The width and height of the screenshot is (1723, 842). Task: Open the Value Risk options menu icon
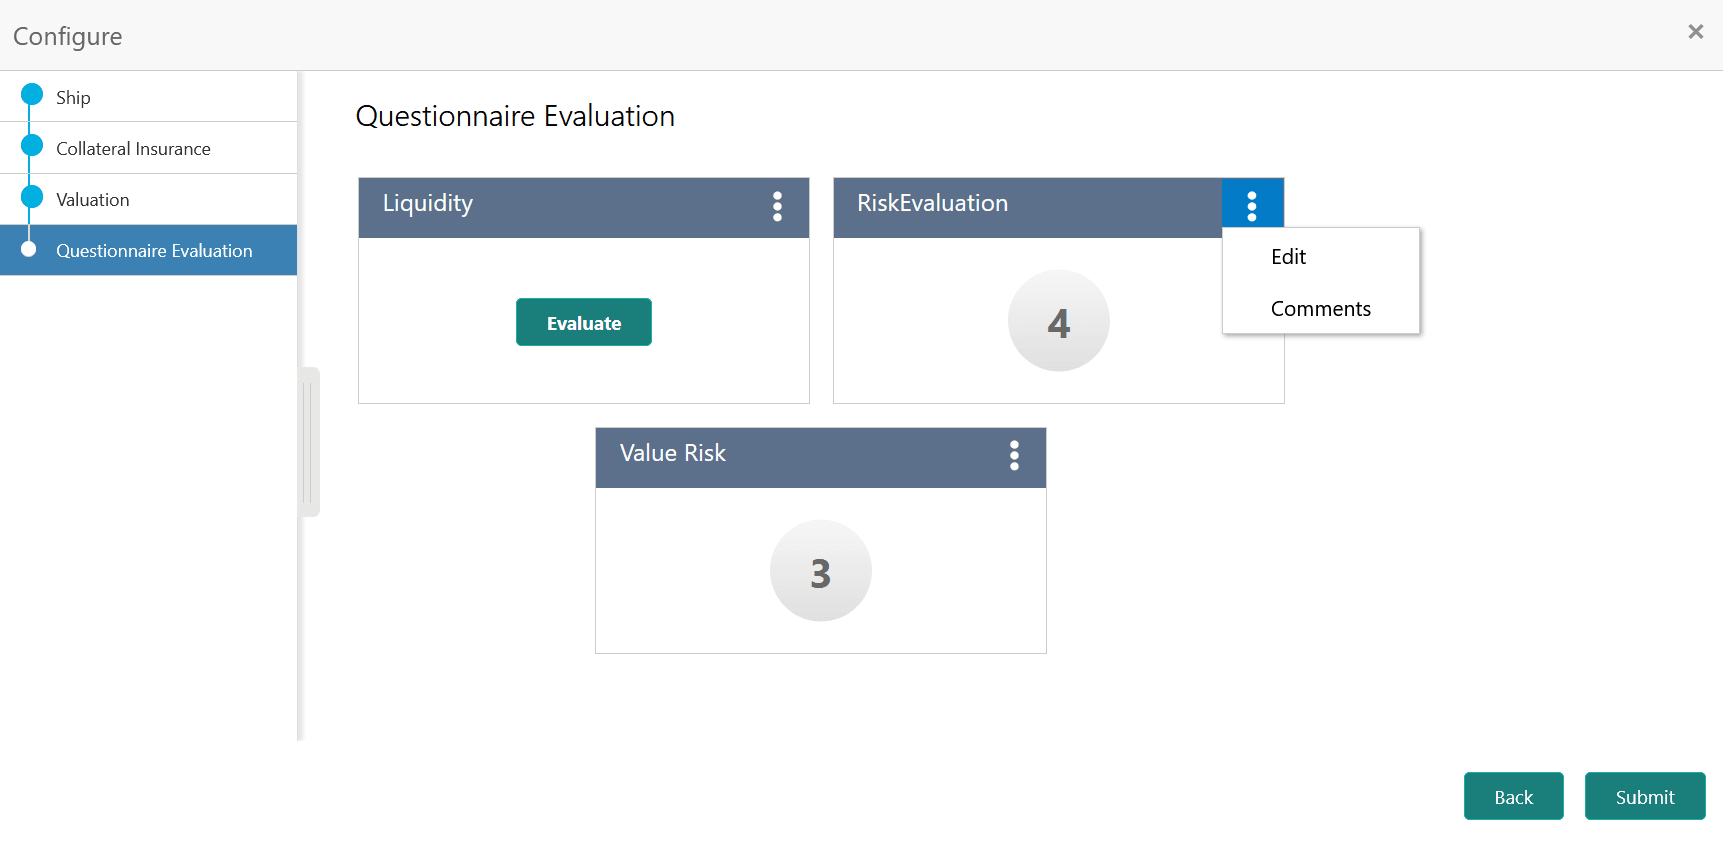[1014, 457]
